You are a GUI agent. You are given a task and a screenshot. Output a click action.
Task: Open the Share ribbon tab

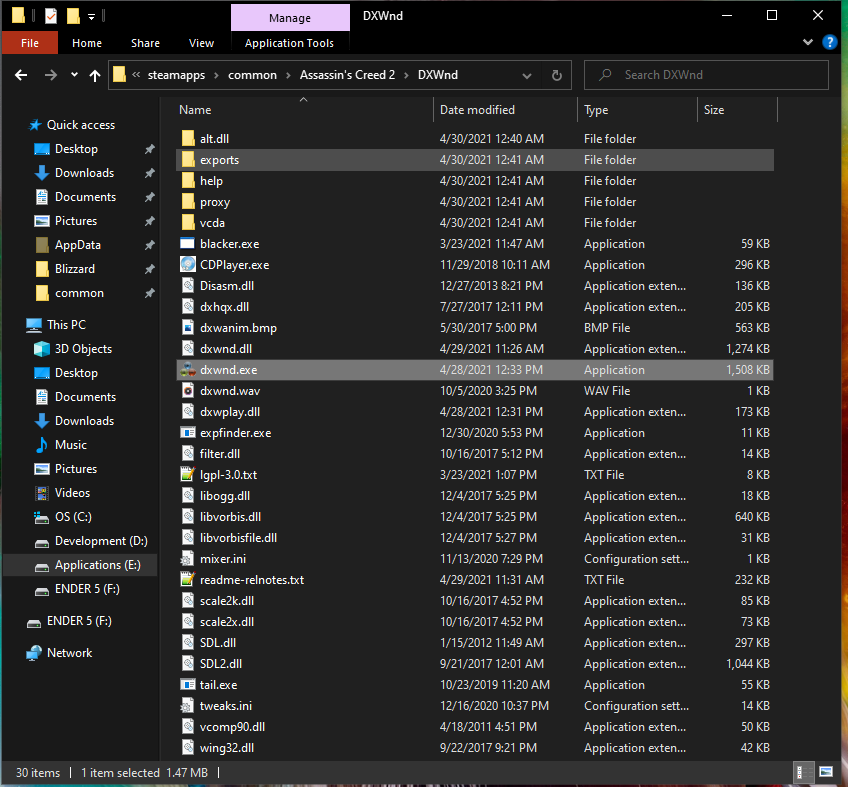145,43
